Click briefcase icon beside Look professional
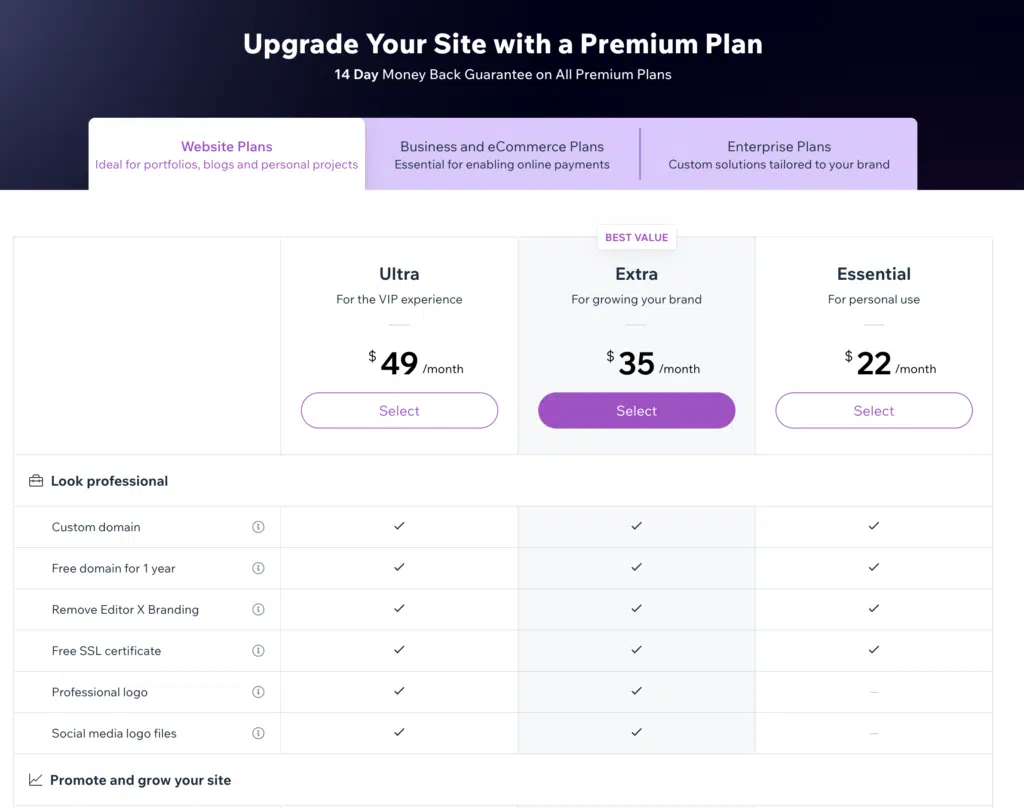This screenshot has width=1024, height=808. (36, 481)
